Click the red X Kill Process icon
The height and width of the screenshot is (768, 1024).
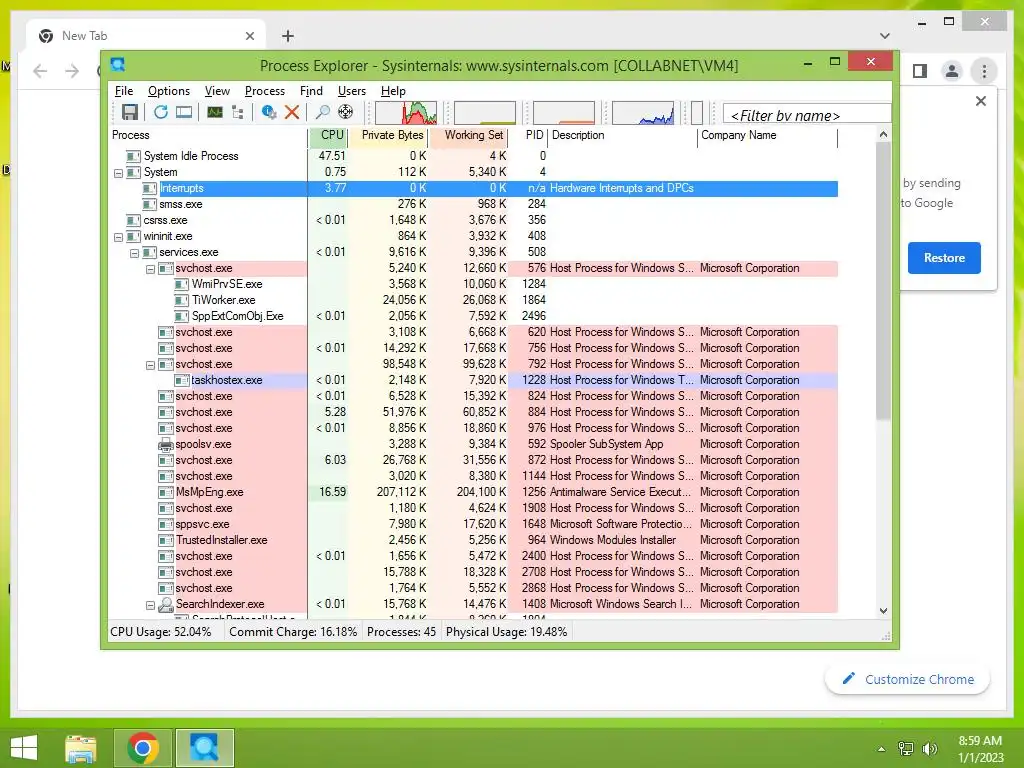pos(292,112)
